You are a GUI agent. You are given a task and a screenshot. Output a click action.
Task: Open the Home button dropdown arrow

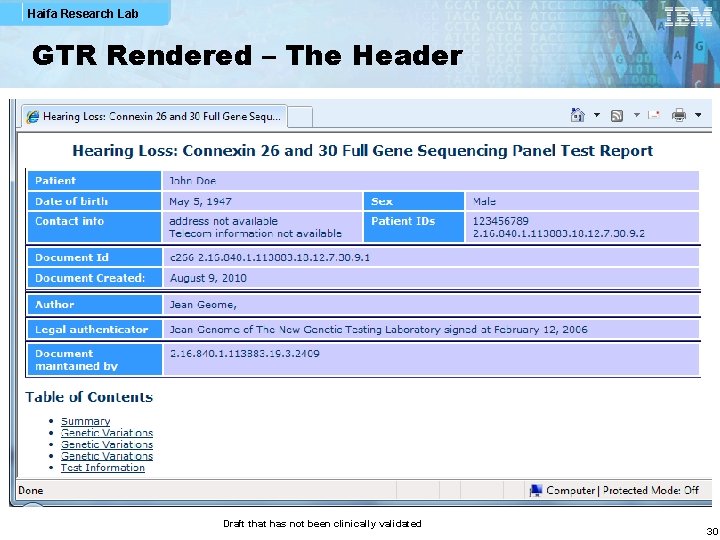597,115
